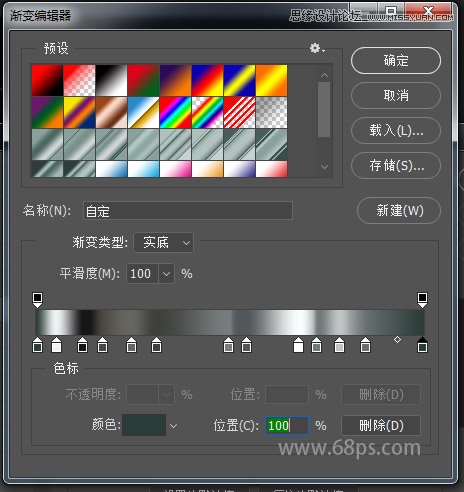
Task: Click the 名称 name field containing 自定
Action: click(x=188, y=211)
